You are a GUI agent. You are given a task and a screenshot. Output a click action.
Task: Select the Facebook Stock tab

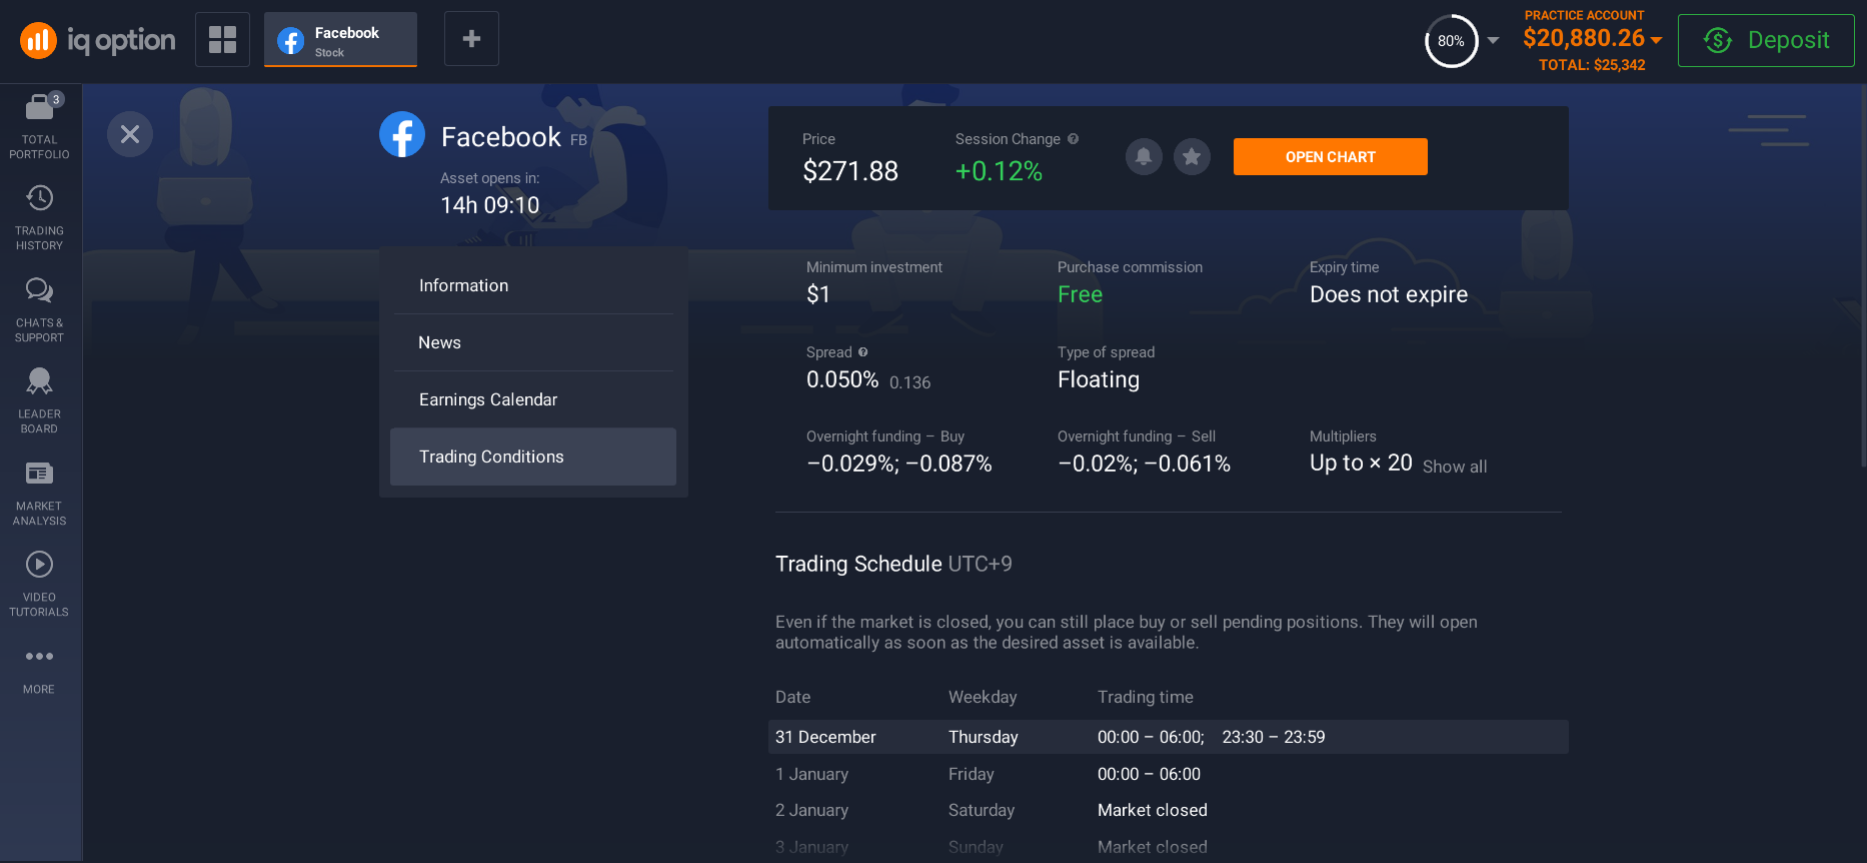[x=340, y=40]
